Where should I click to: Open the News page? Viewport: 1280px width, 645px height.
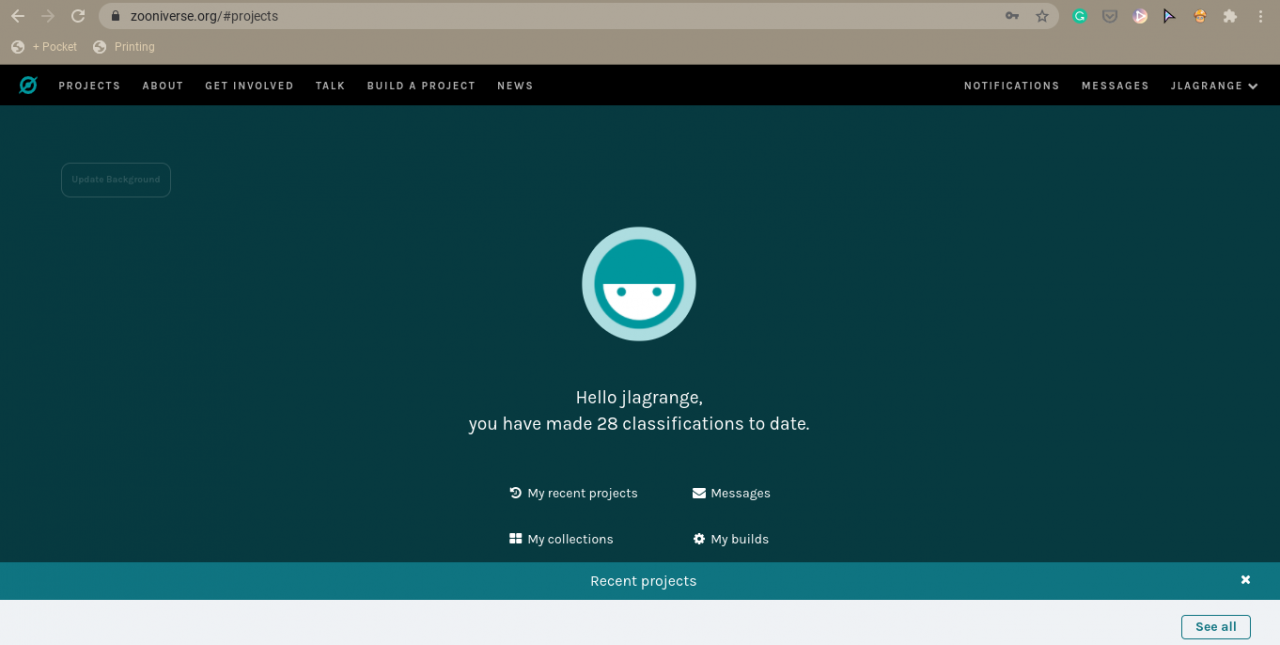(x=515, y=86)
